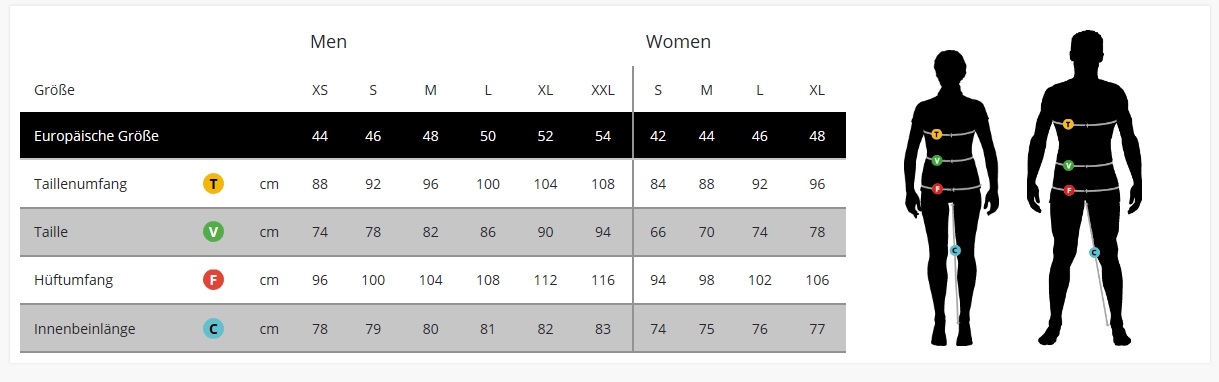The height and width of the screenshot is (382, 1219).
Task: Click the Women XL column header
Action: coord(817,90)
